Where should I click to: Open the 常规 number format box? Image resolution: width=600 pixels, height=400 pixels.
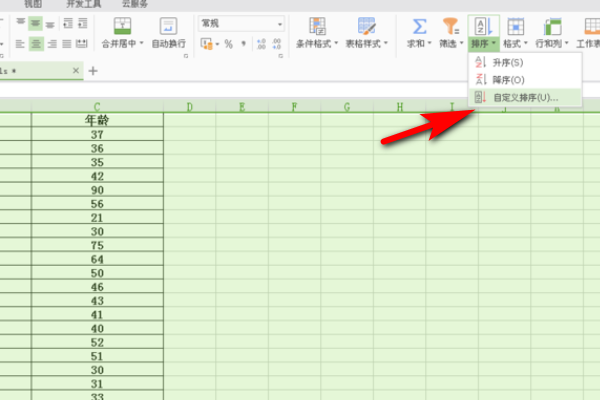pyautogui.click(x=241, y=24)
